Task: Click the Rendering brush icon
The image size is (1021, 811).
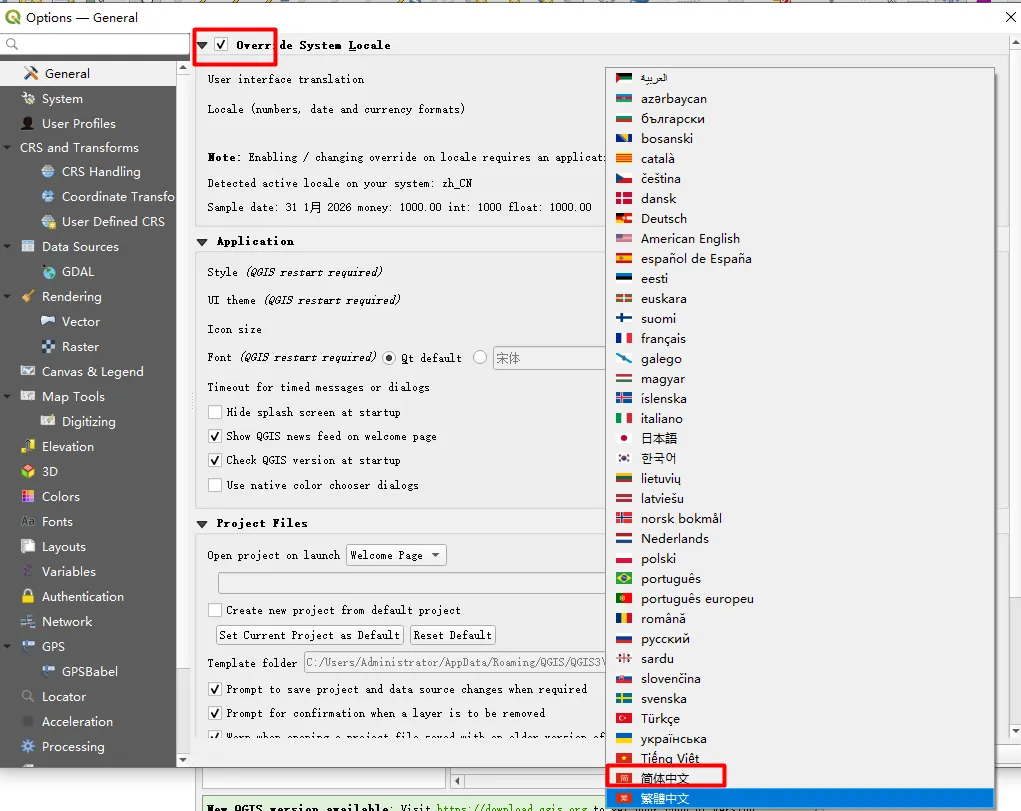Action: [x=28, y=296]
